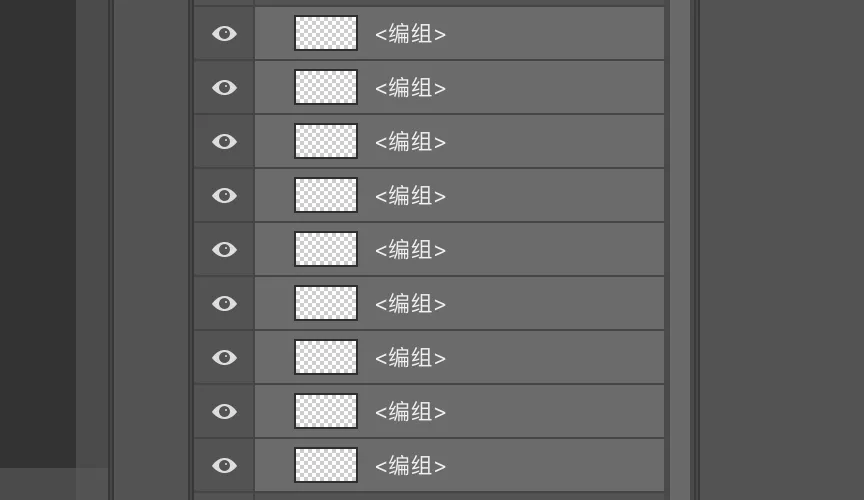Toggle eye icon on fifth <编组> row
The image size is (864, 500).
[224, 250]
